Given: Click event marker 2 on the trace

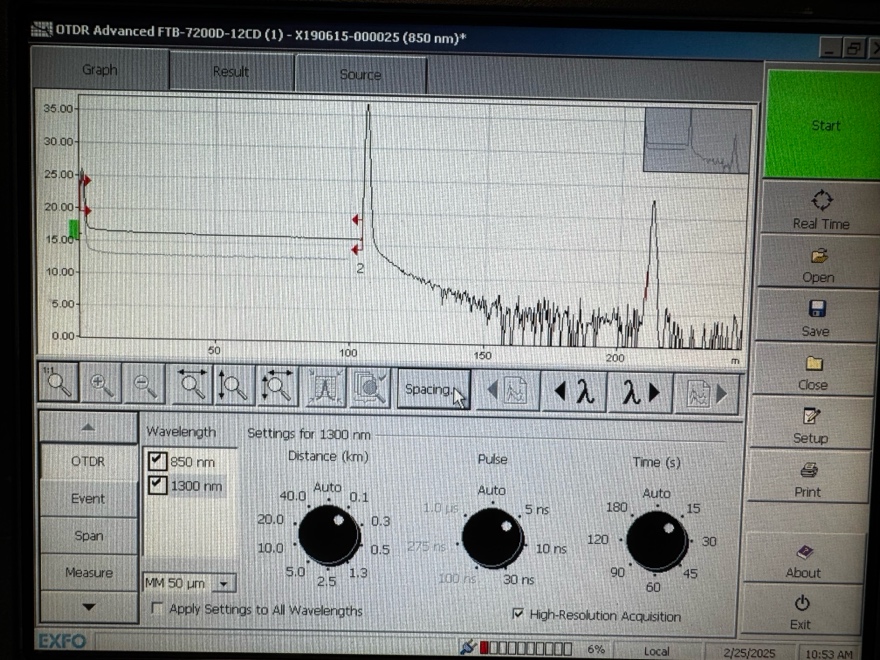Looking at the screenshot, I should pyautogui.click(x=360, y=269).
